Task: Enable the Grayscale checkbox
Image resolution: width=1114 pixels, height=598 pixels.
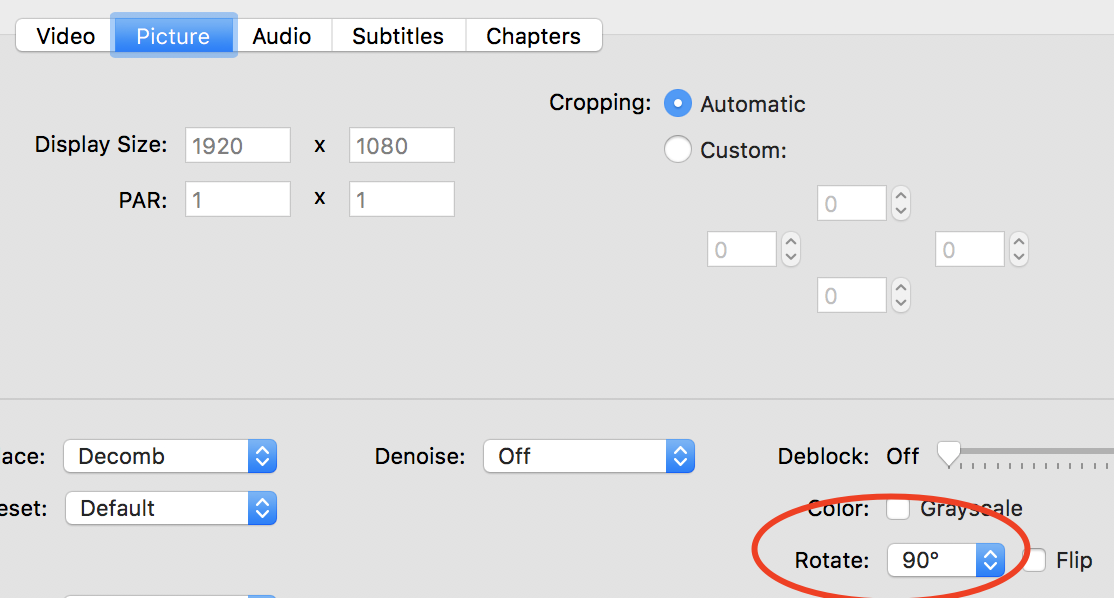Action: pyautogui.click(x=898, y=508)
